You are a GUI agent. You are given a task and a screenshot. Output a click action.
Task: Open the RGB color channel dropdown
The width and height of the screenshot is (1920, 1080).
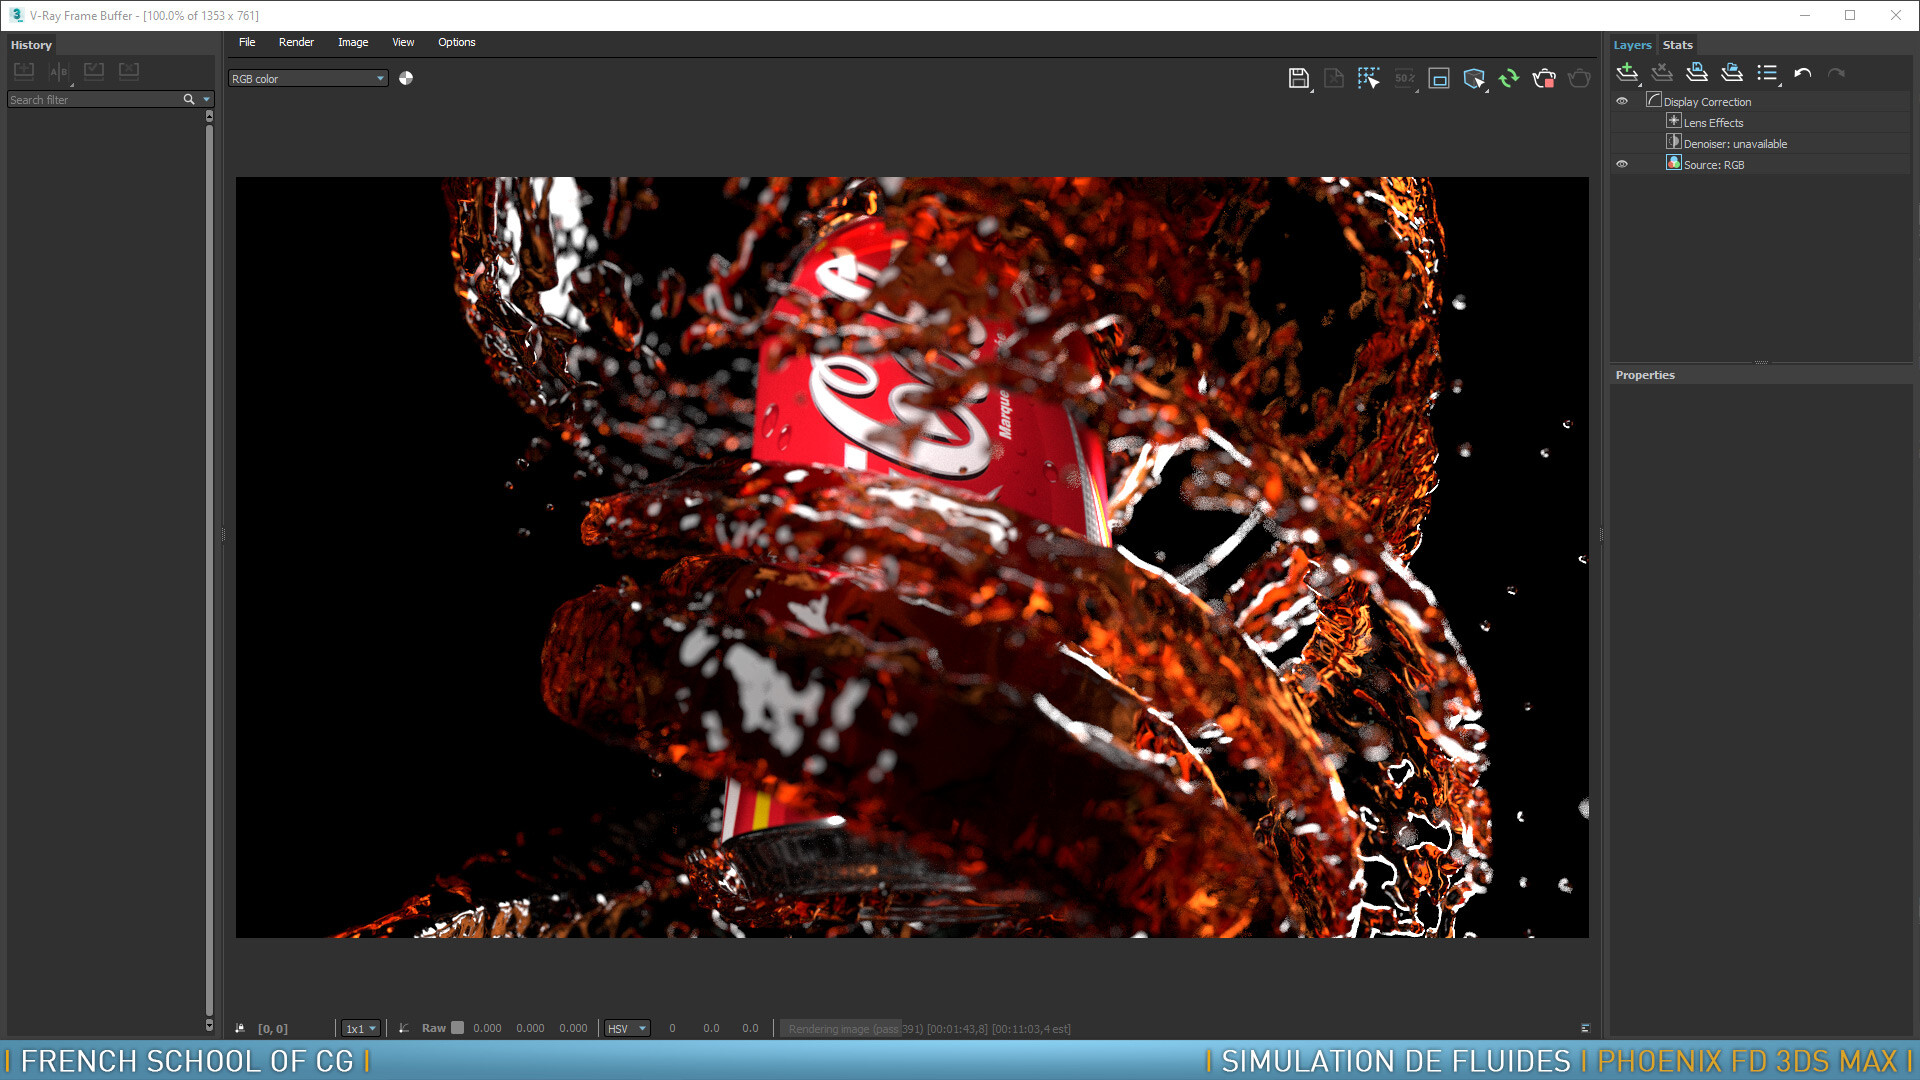coord(308,78)
